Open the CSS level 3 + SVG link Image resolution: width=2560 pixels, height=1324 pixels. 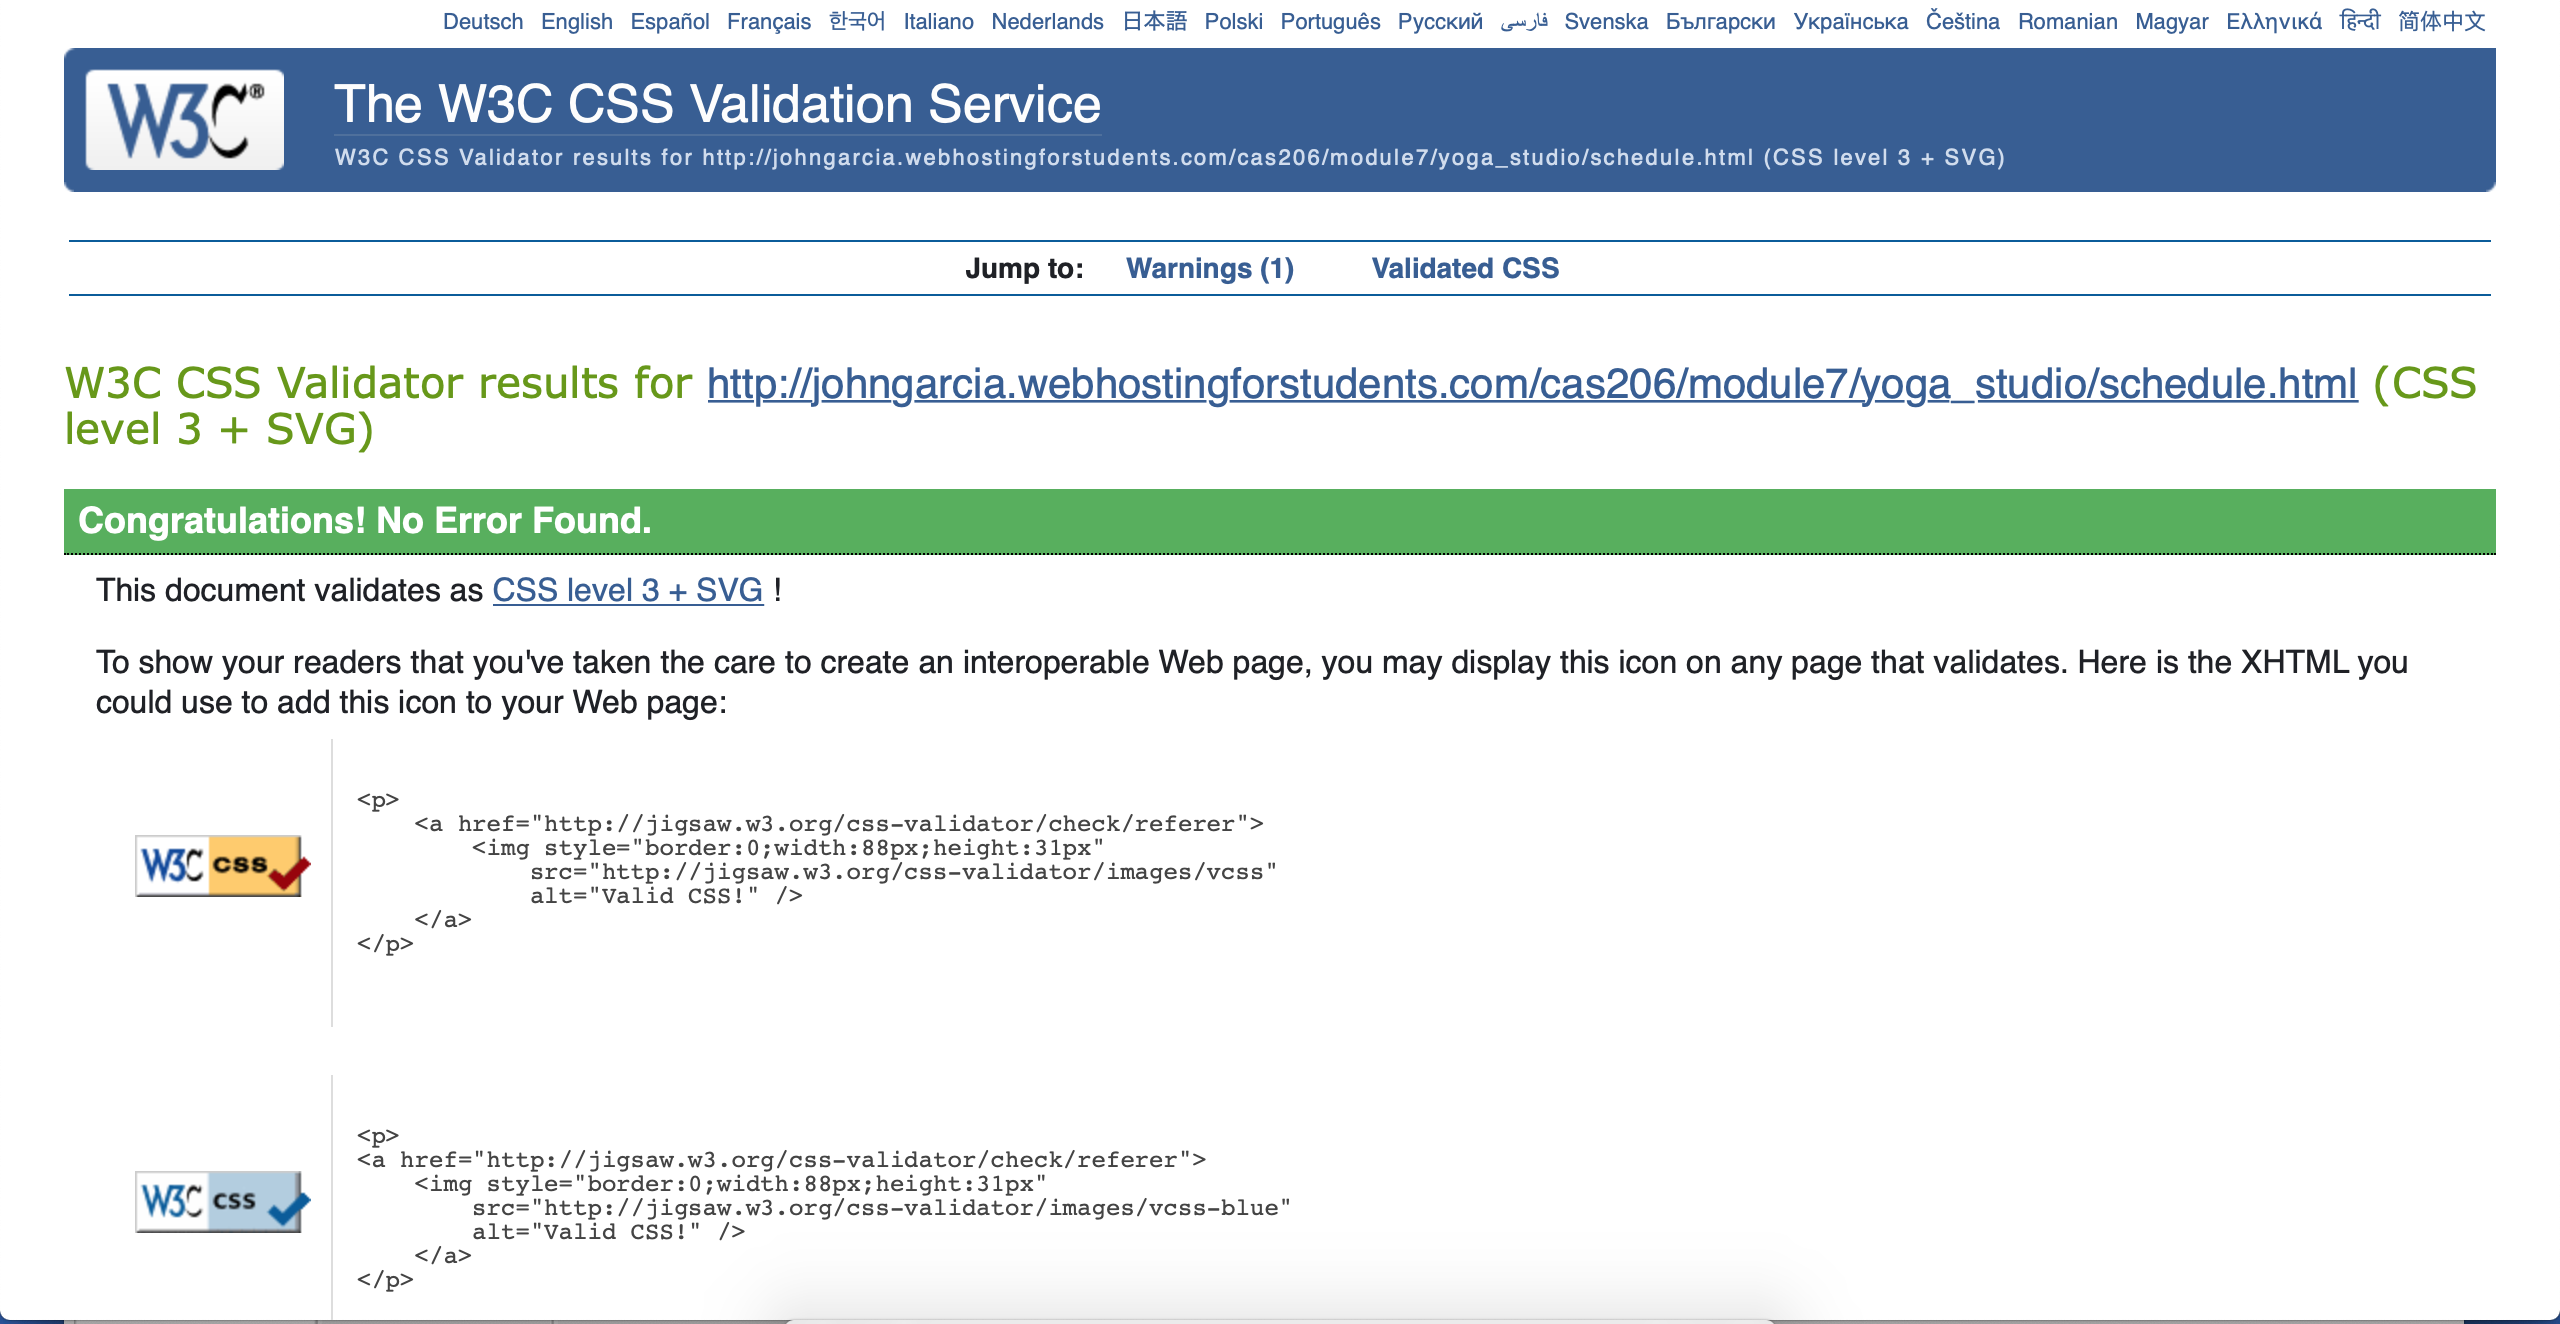coord(627,590)
